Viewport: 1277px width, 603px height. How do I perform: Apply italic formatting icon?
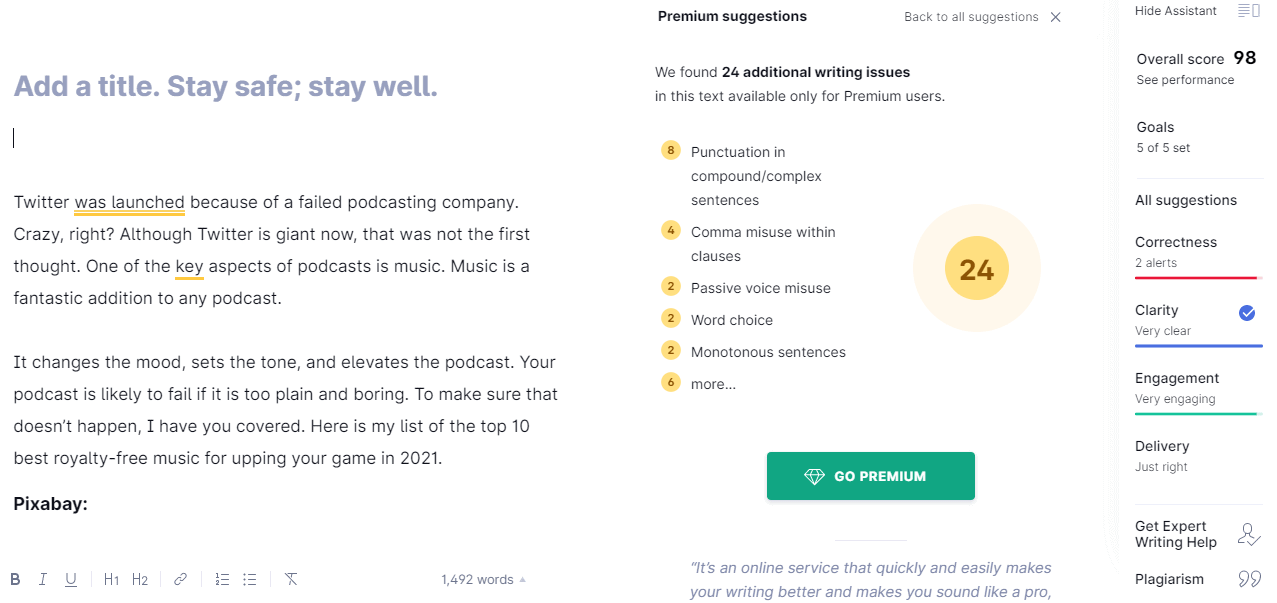(43, 579)
